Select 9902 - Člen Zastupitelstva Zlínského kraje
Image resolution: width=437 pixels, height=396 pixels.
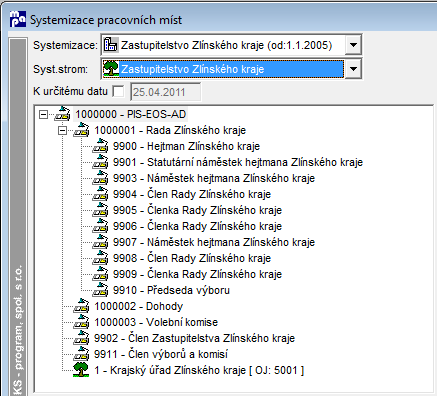click(x=194, y=338)
